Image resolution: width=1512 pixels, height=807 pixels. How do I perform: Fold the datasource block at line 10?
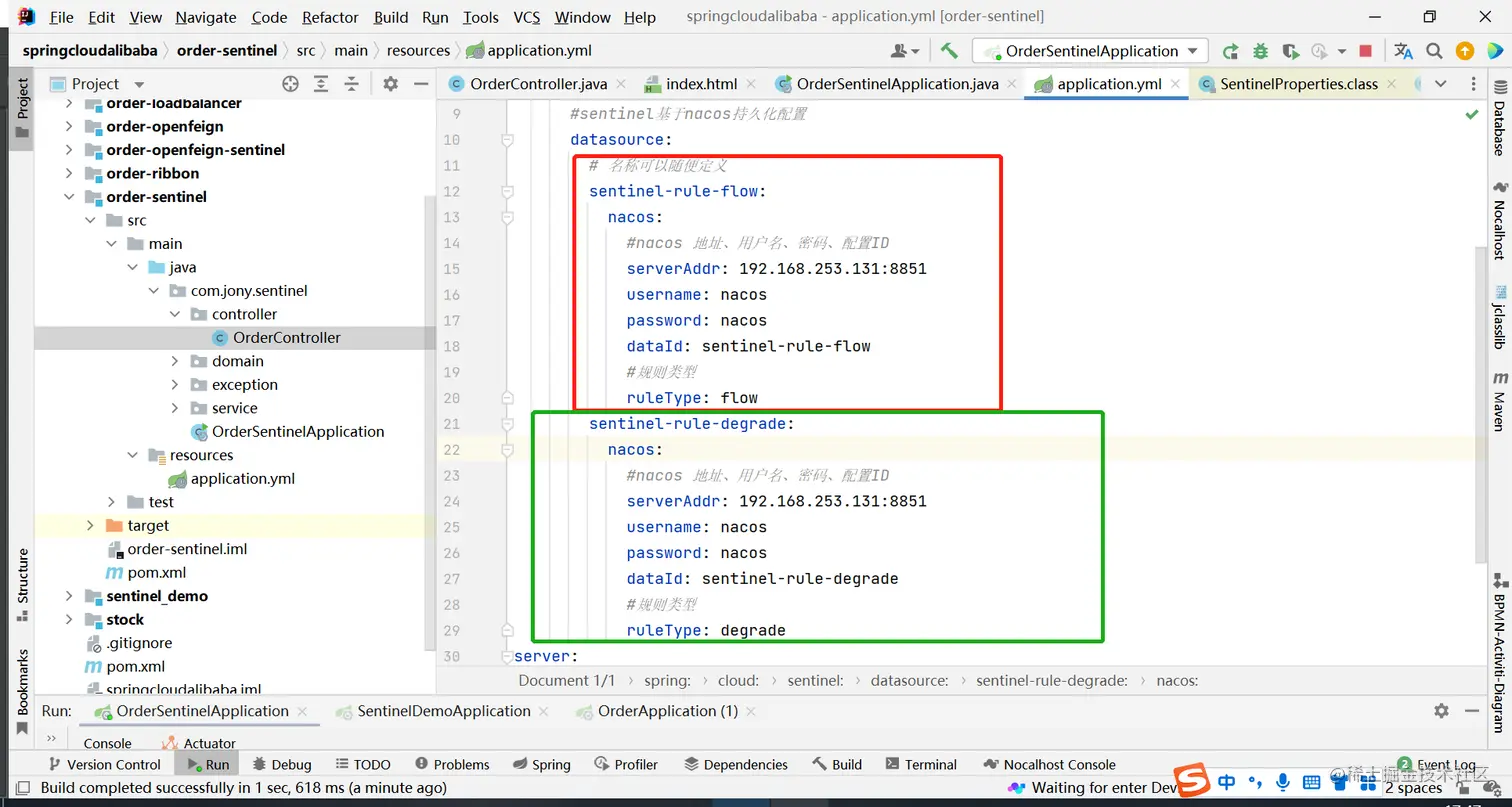click(507, 140)
